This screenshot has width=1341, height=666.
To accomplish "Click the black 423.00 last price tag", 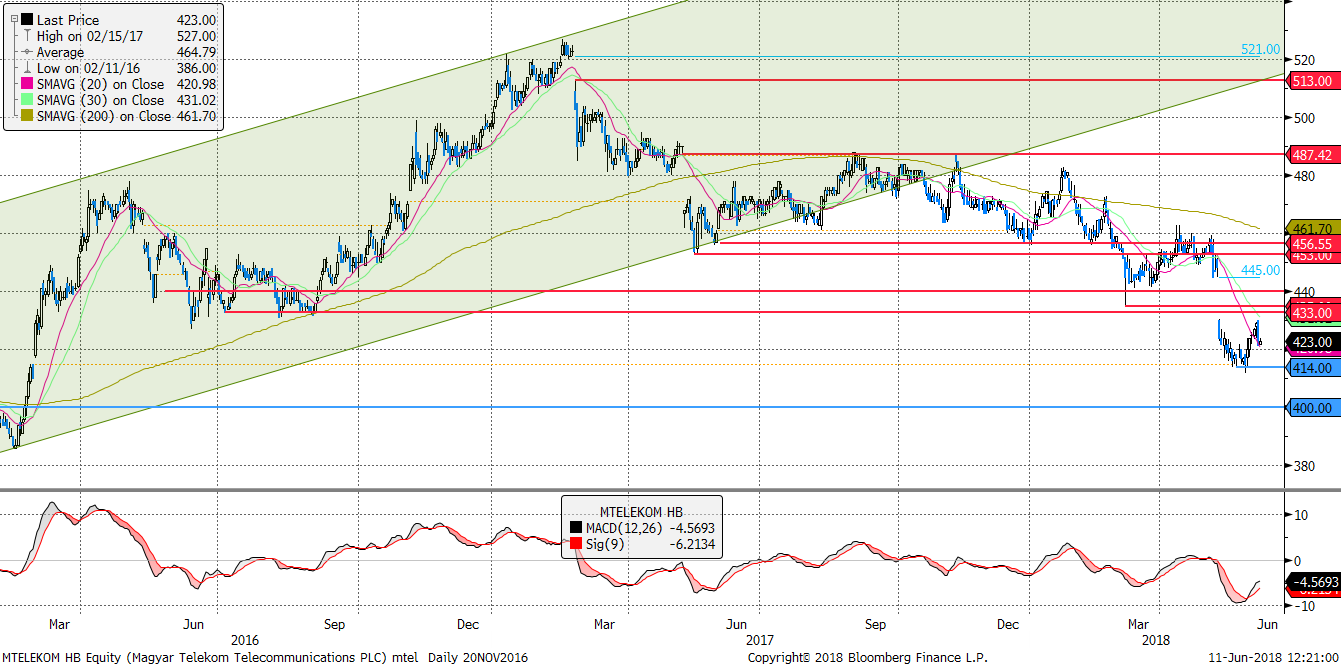I will 1311,342.
